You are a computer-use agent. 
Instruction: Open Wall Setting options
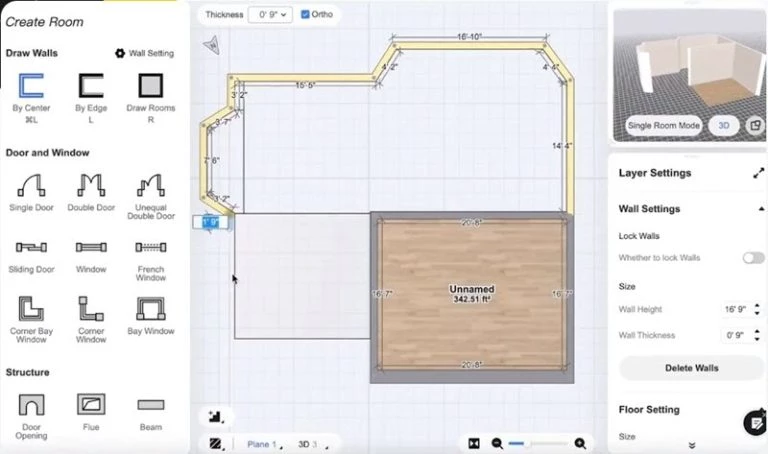pyautogui.click(x=144, y=53)
